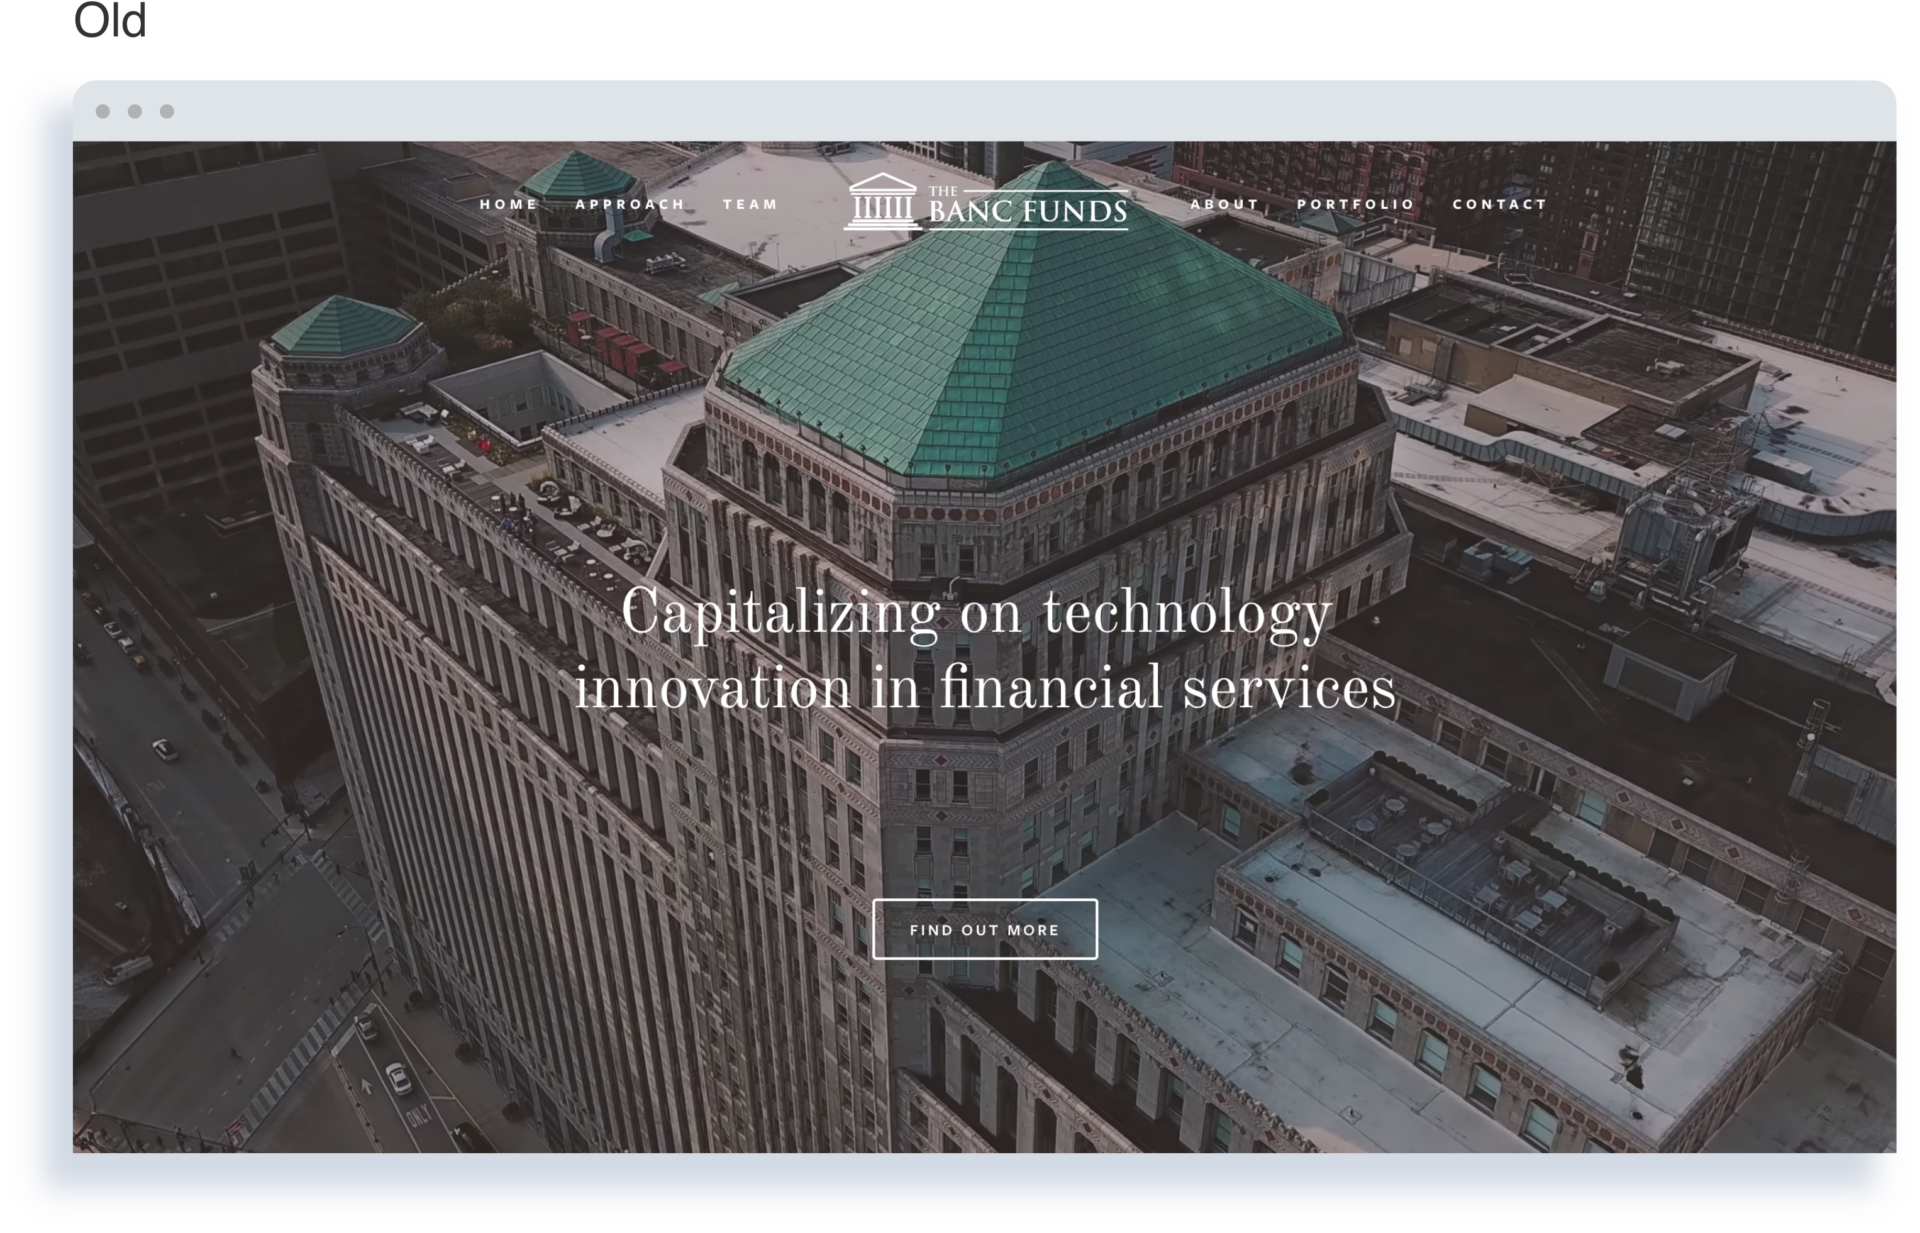Screen dimensions: 1920x1233
Task: Click the first gray browser window dot
Action: (x=103, y=111)
